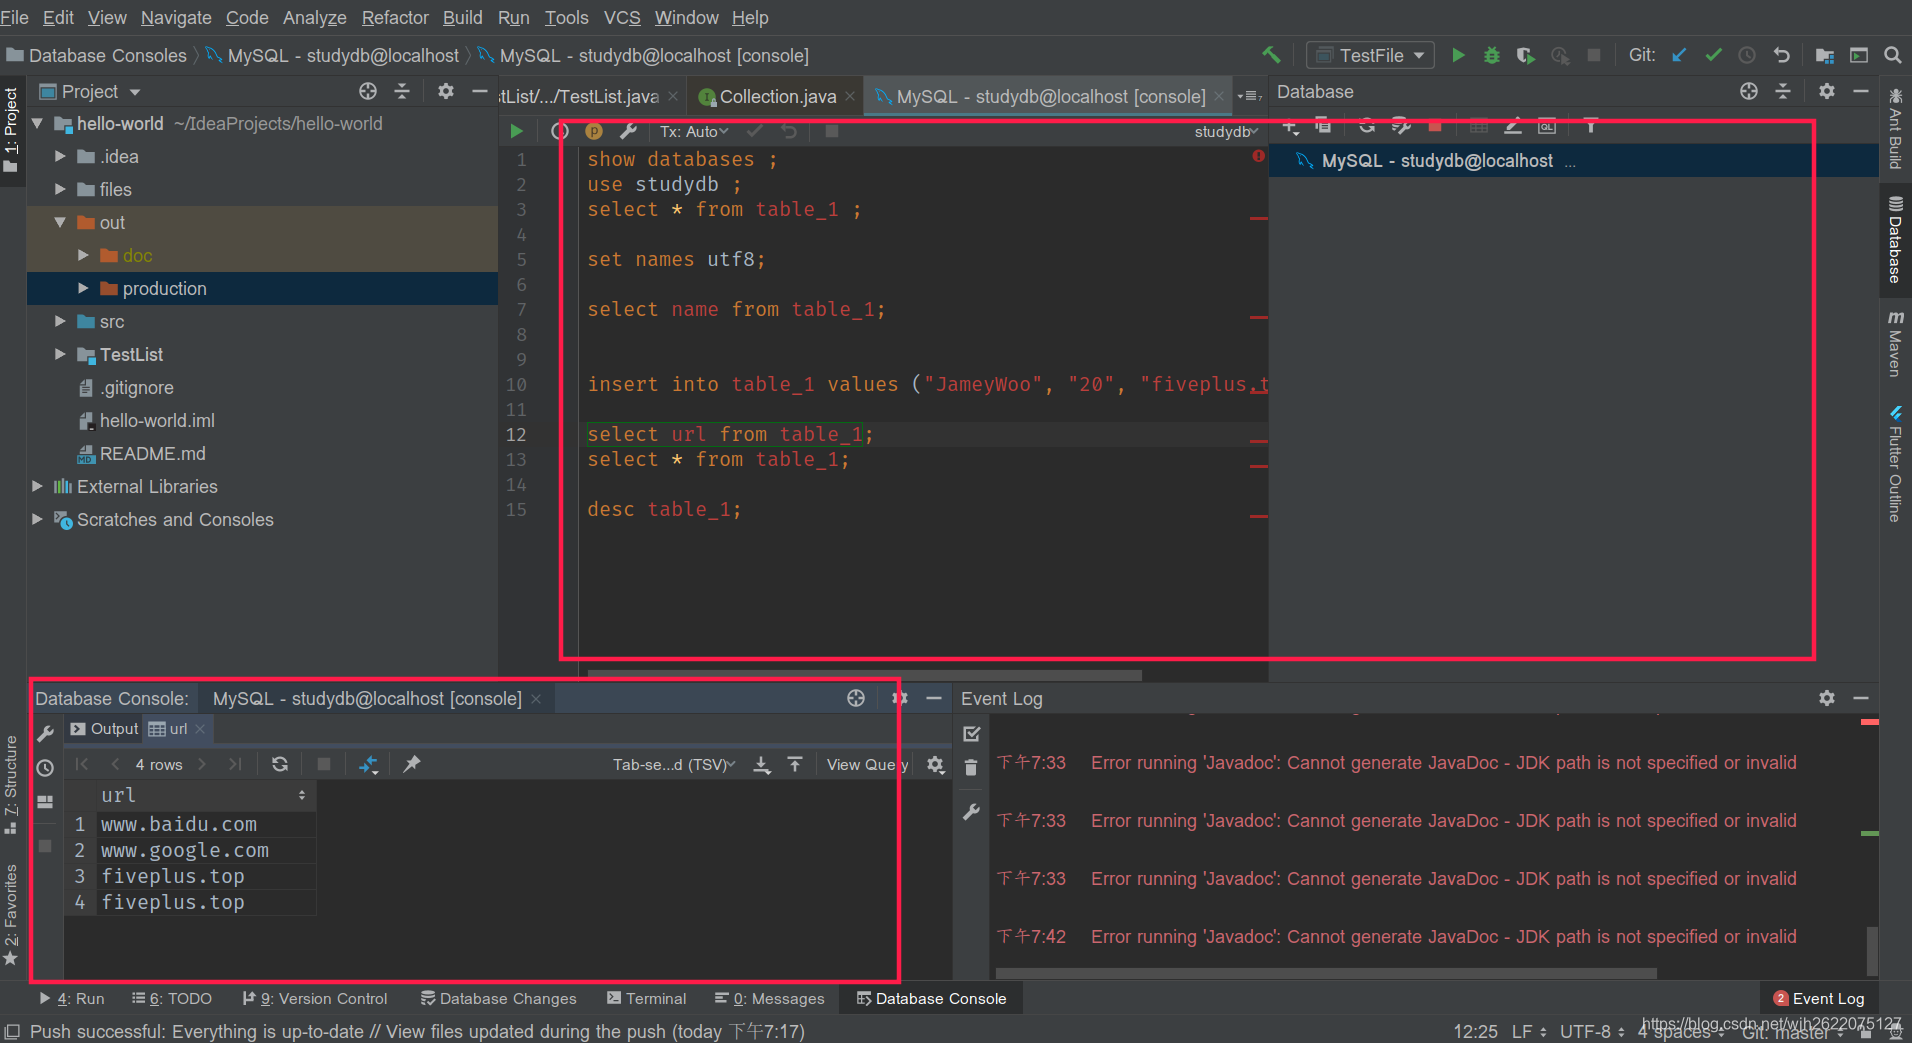Expand the .idea folder
The height and width of the screenshot is (1043, 1912).
pos(60,156)
